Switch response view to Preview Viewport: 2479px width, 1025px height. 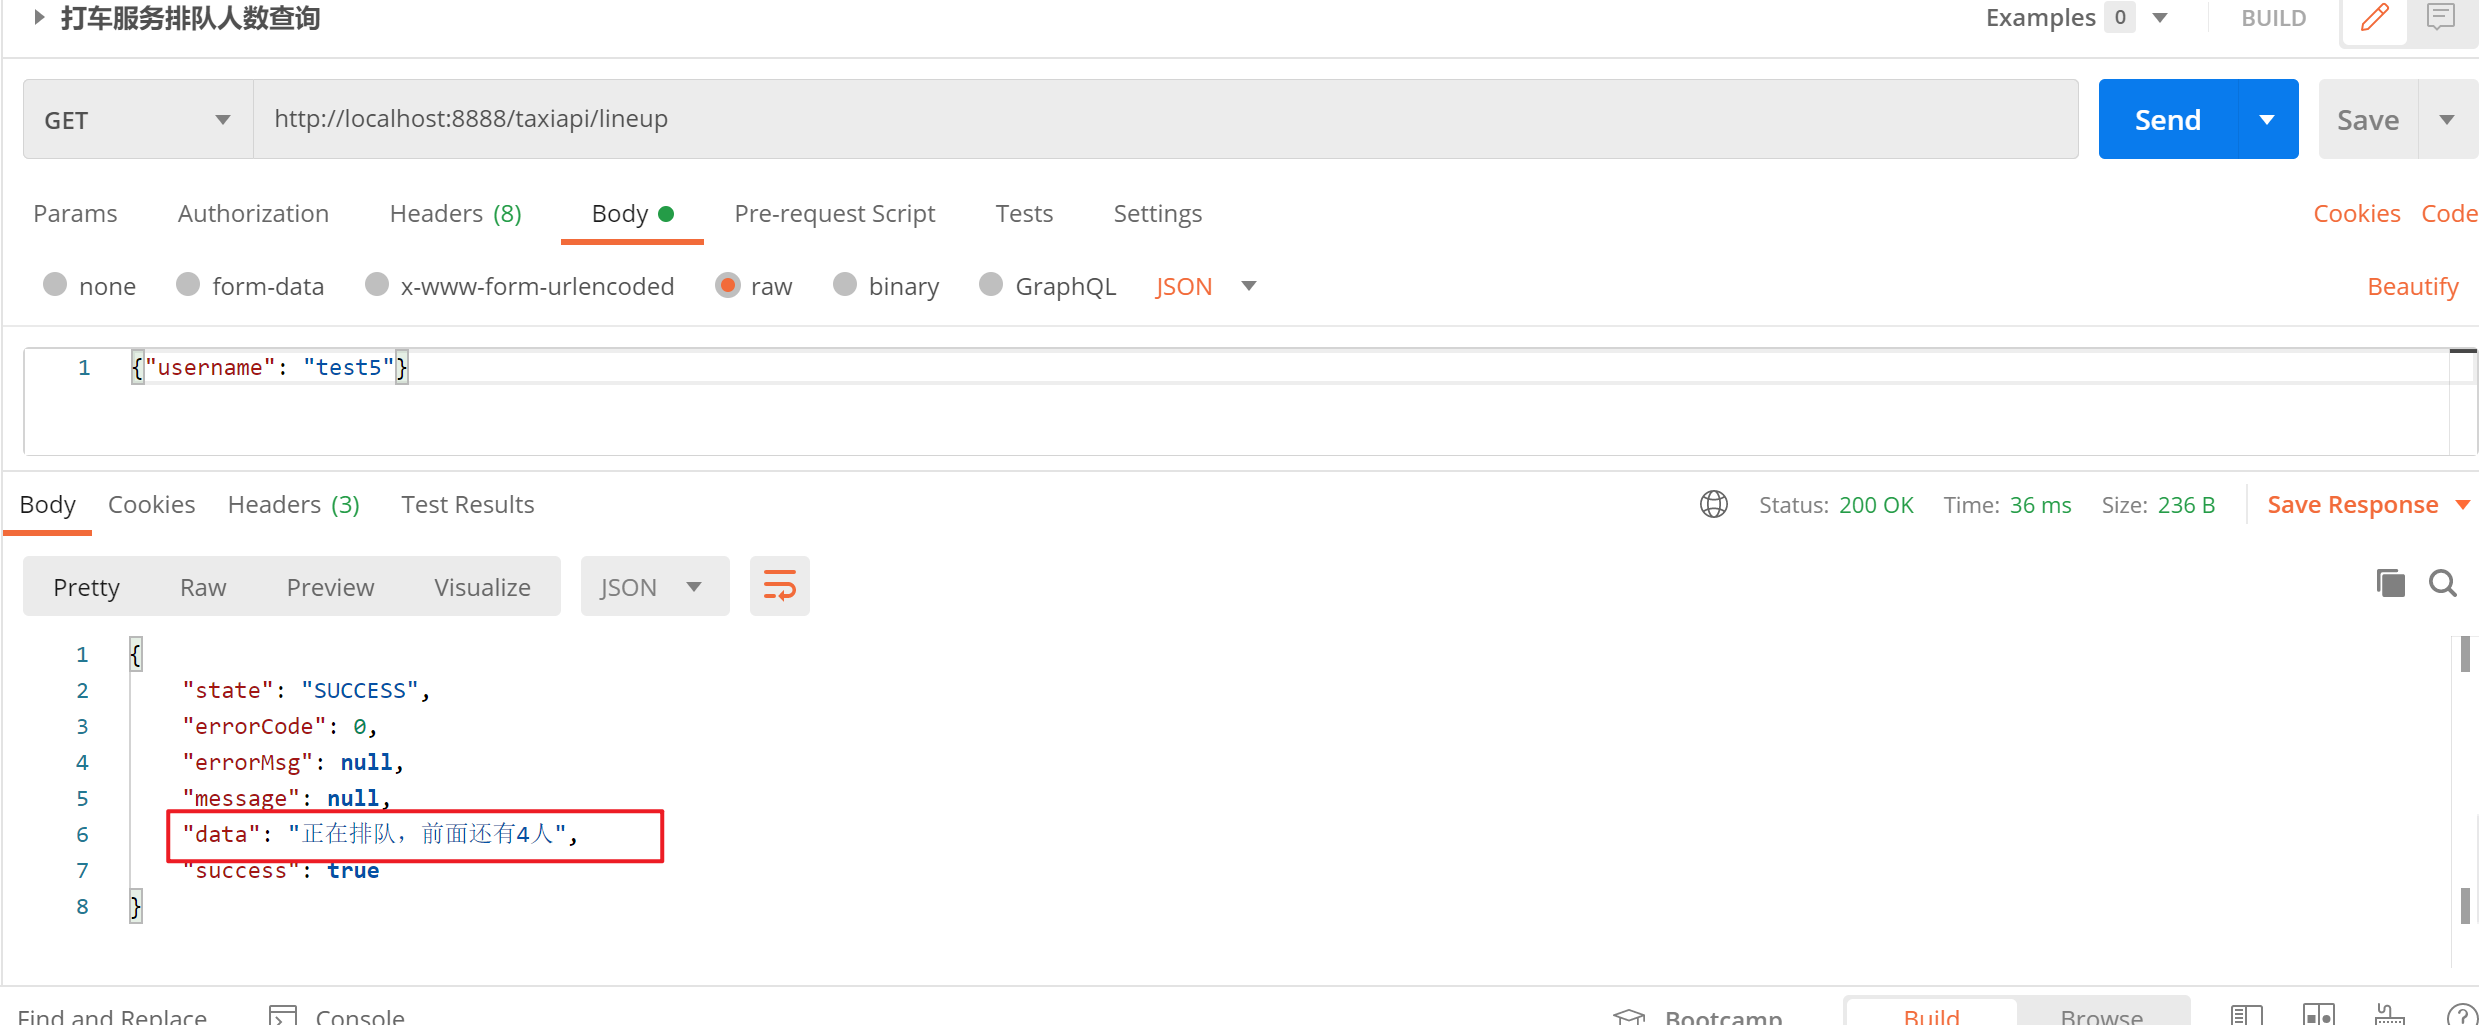tap(330, 587)
